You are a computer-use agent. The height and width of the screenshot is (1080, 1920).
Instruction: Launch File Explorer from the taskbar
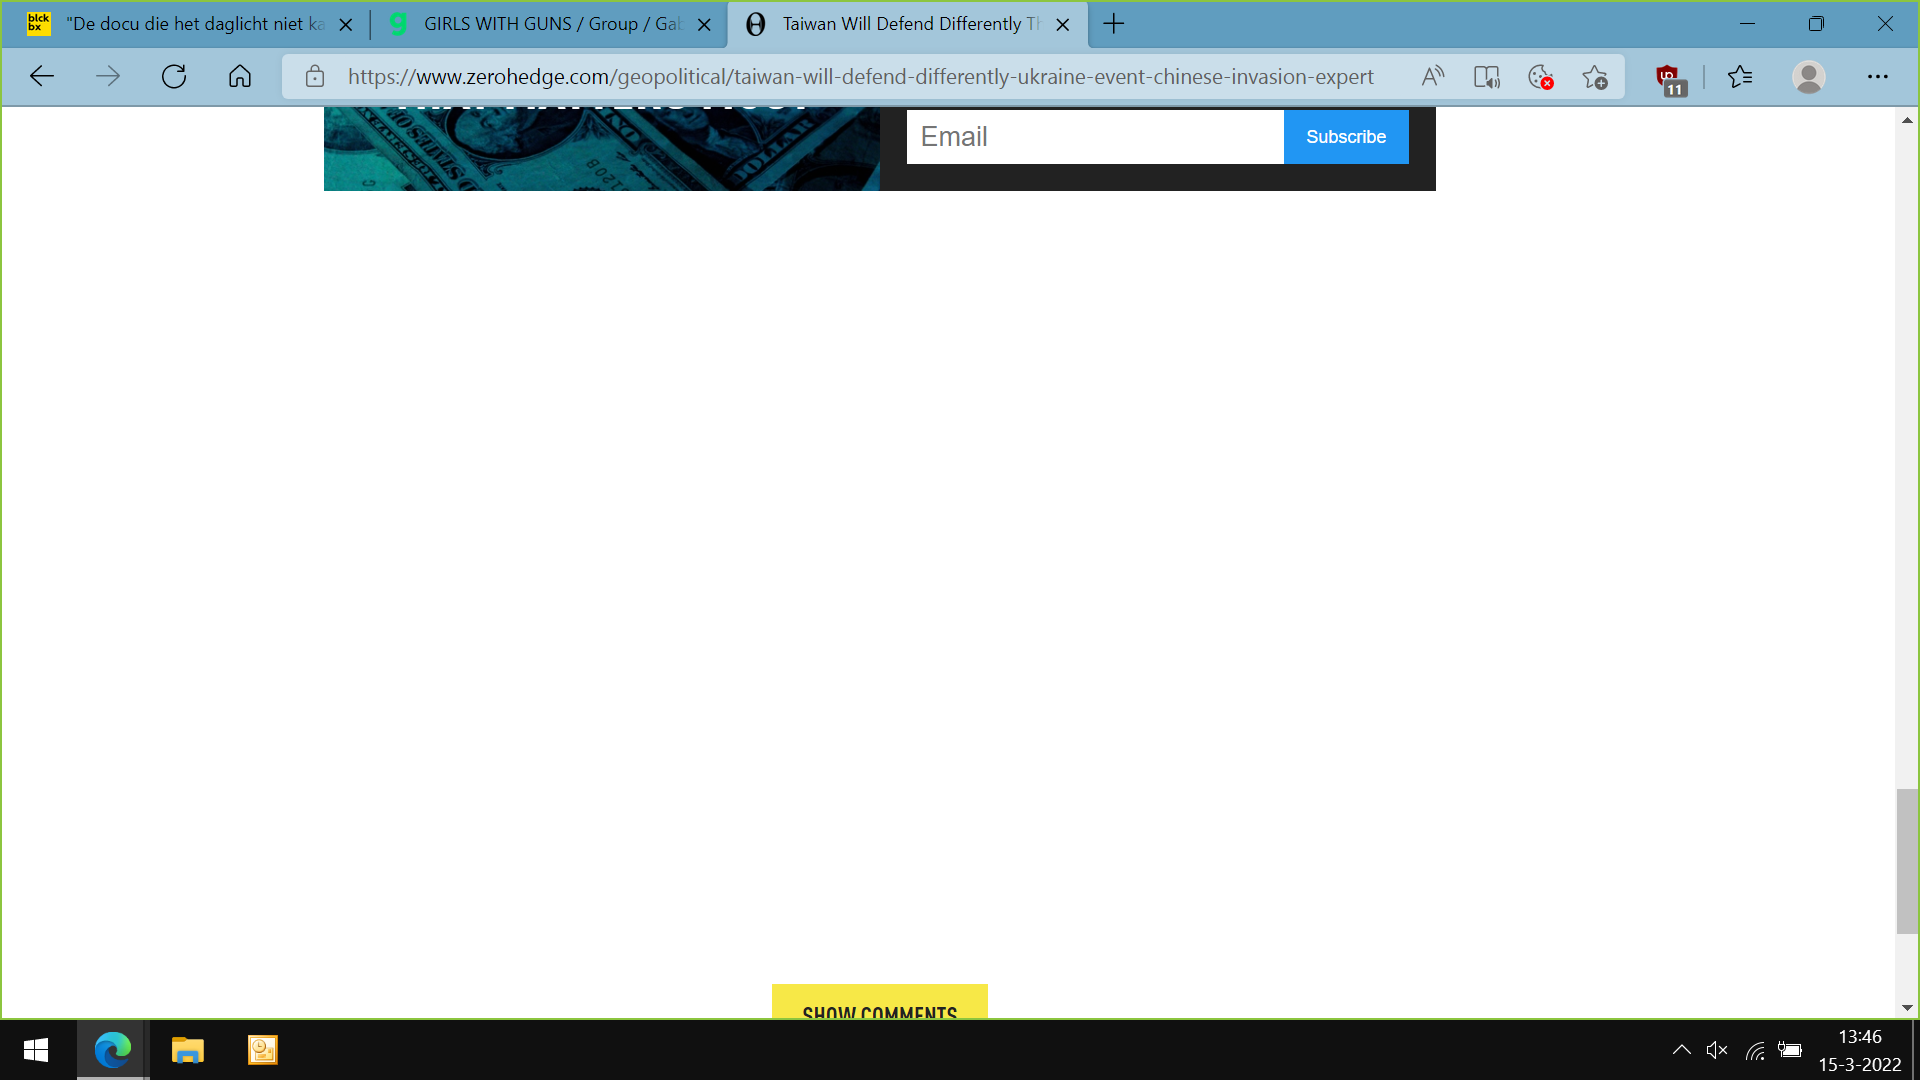click(186, 1050)
